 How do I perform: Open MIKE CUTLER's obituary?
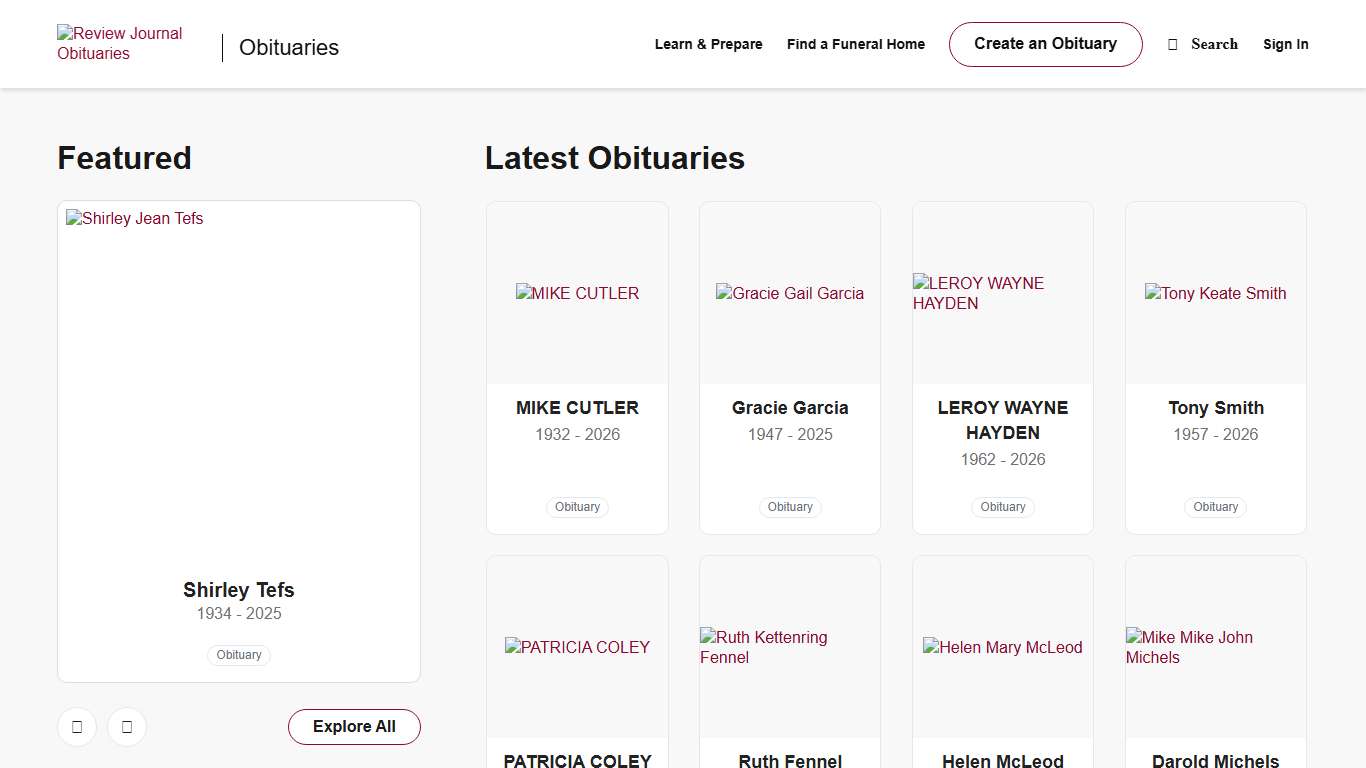577,408
